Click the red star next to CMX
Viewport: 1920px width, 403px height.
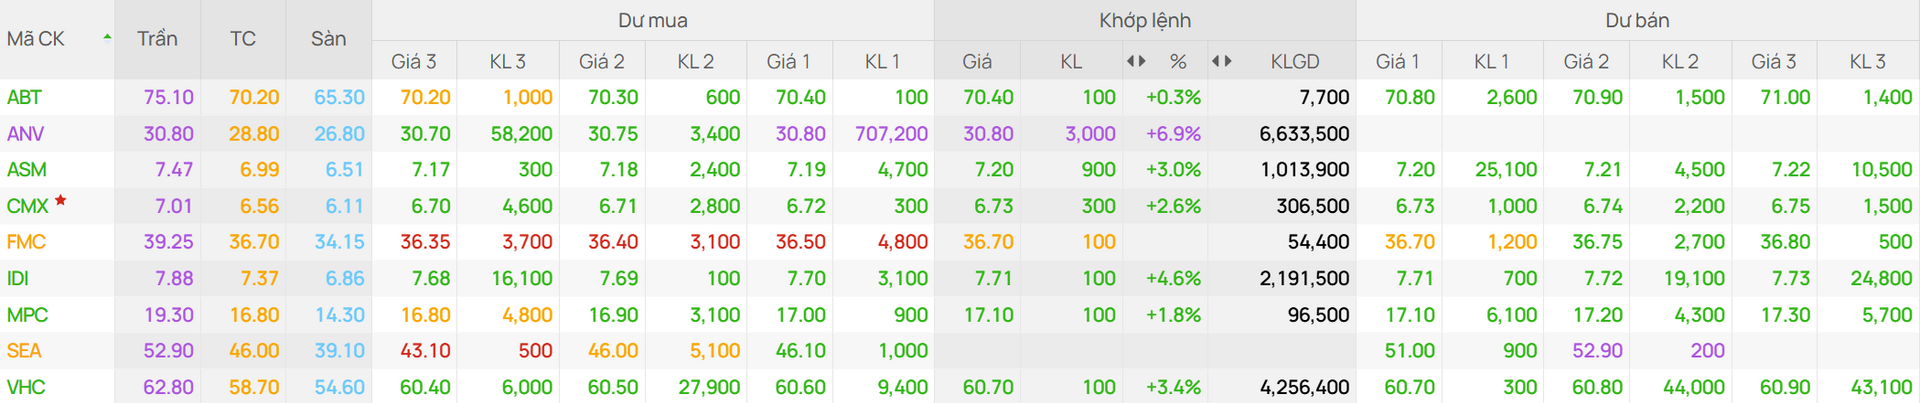click(x=61, y=201)
